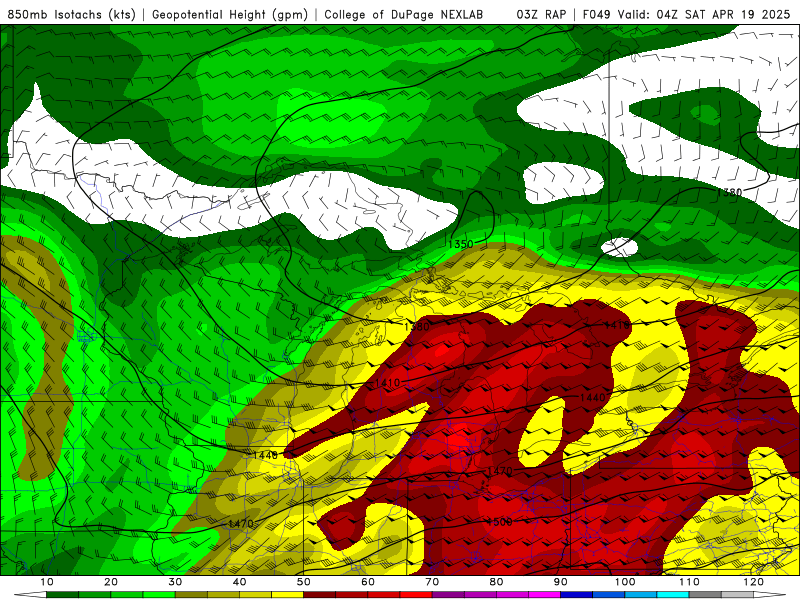Click the 1470 contour label in the olive-yellow band
This screenshot has width=800, height=600.
pos(240,523)
